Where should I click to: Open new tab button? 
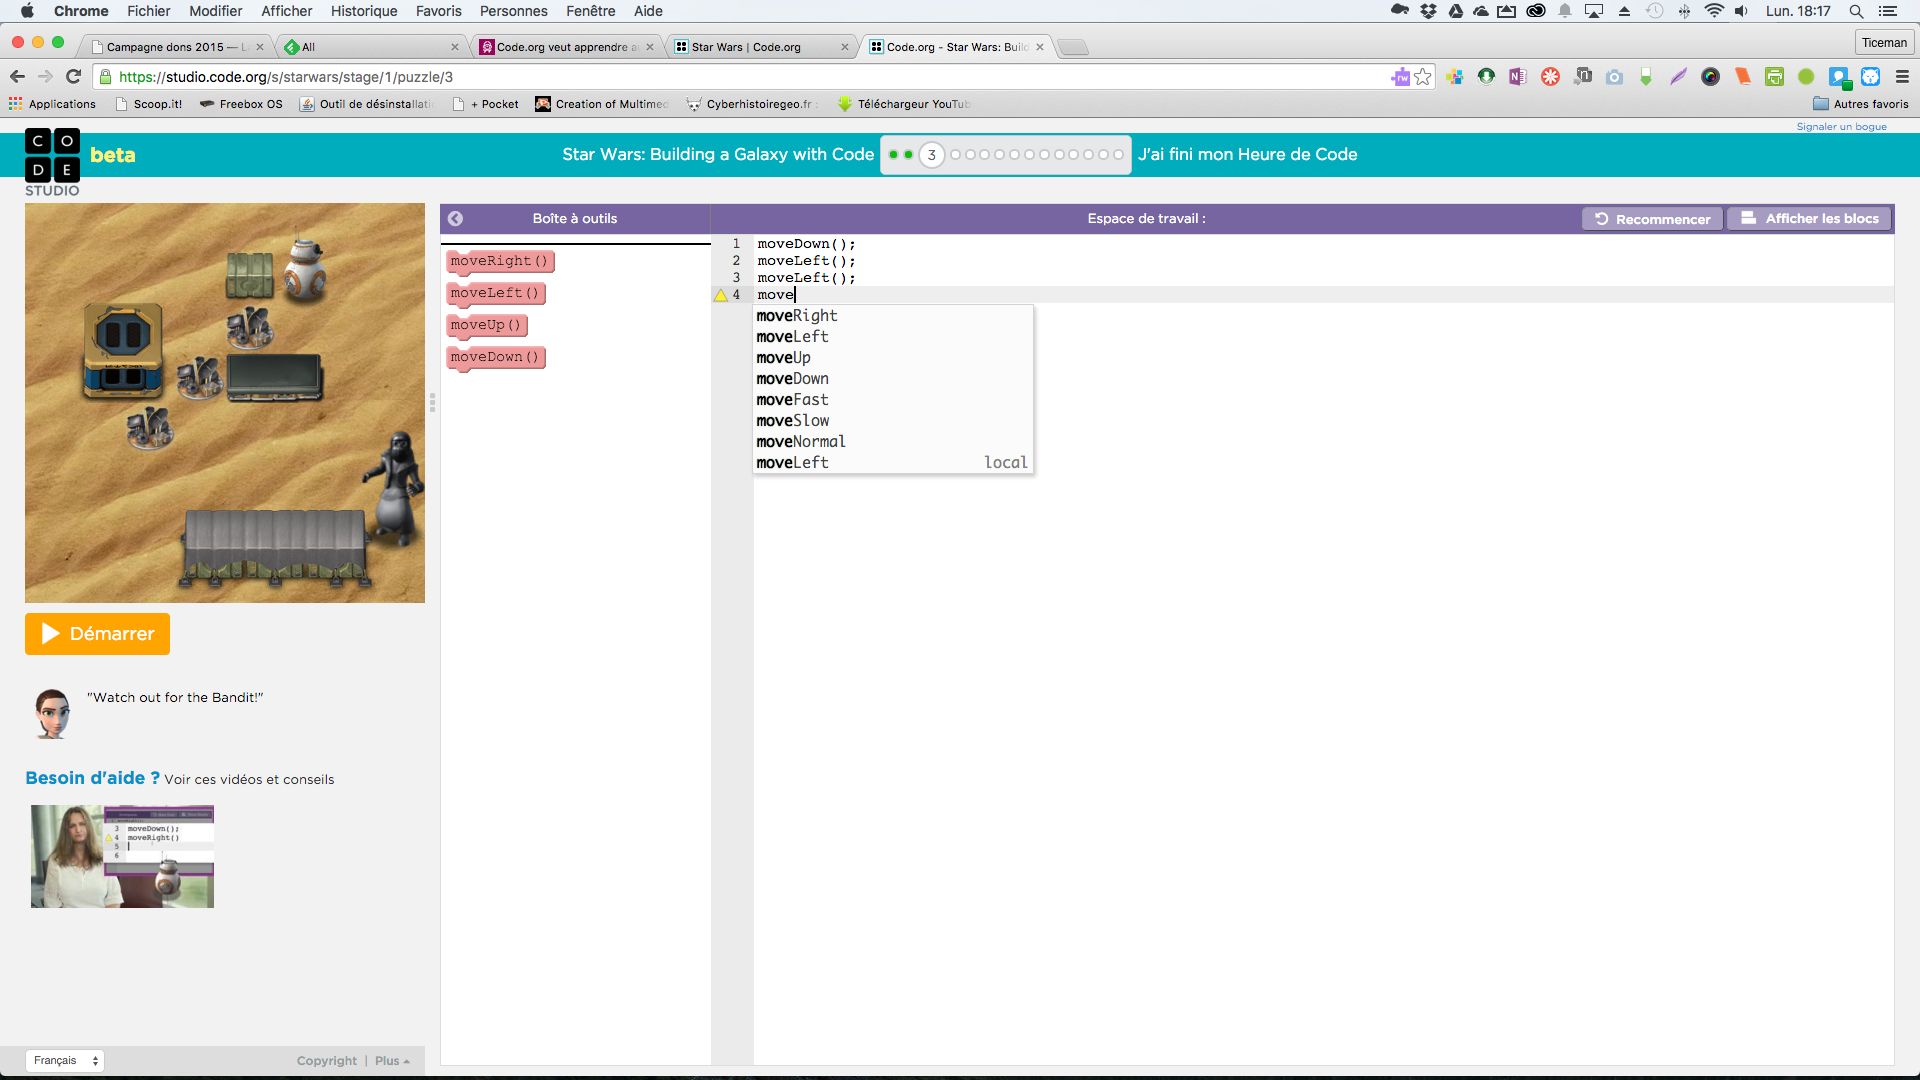(x=1073, y=47)
